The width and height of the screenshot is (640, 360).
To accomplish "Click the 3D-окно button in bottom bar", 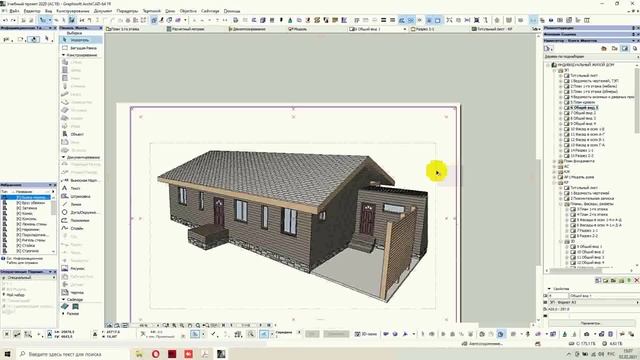I will click(x=366, y=334).
